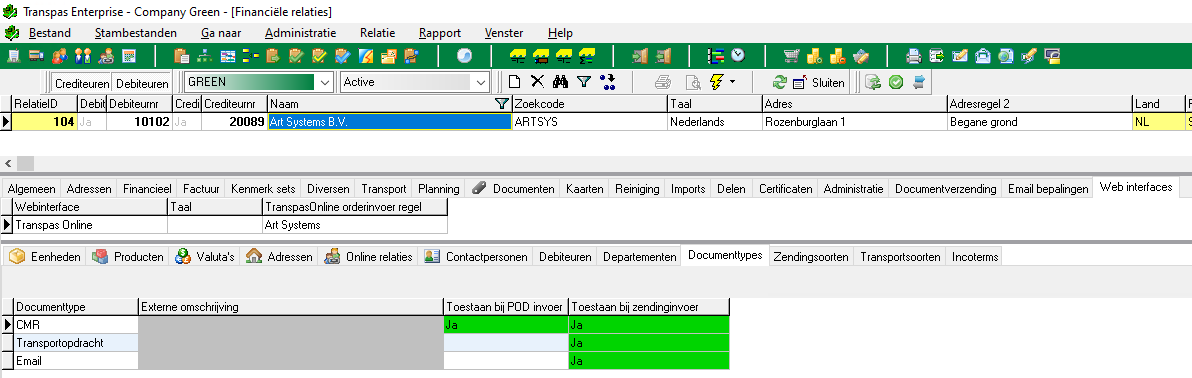Viewport: 1192px width, 378px height.
Task: Open the Contactpersonen sub-tab
Action: tap(476, 257)
